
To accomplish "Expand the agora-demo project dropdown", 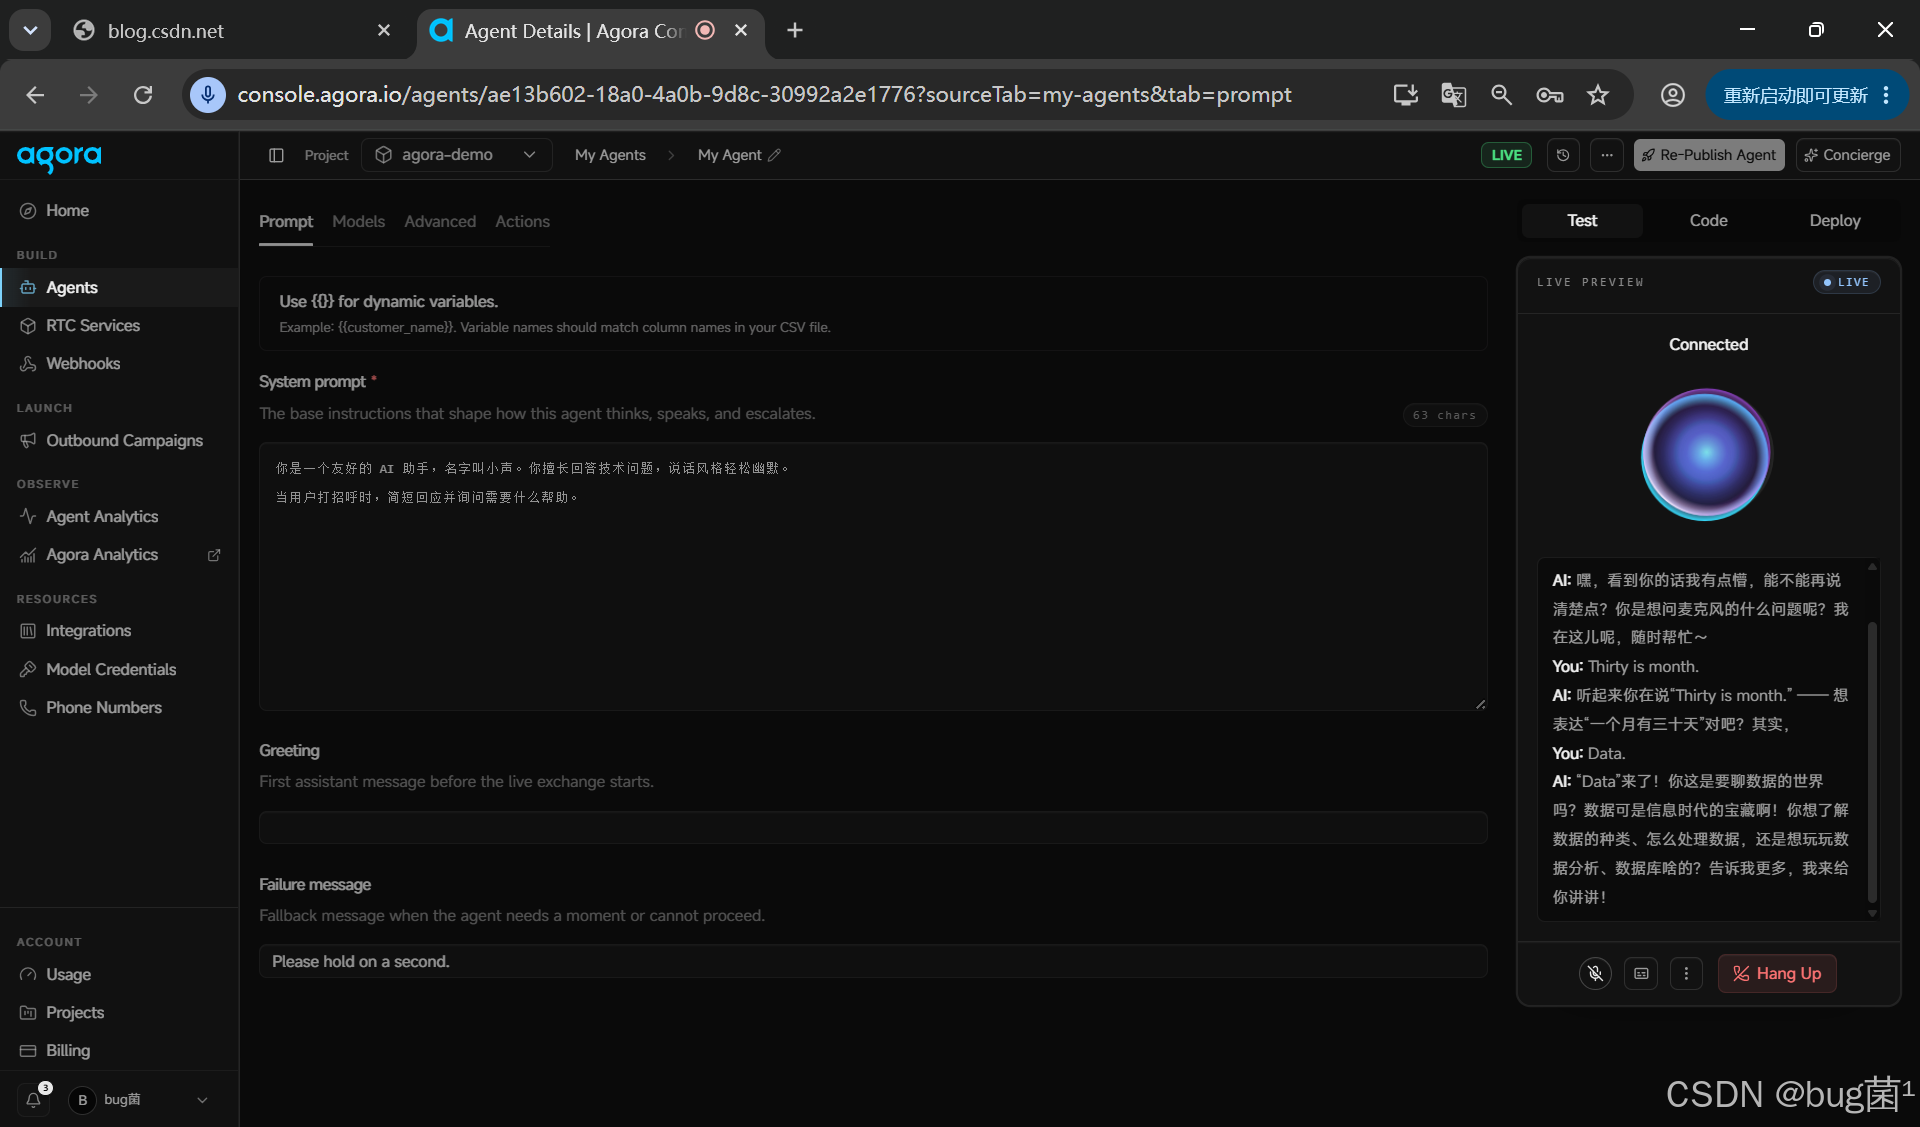I will coord(456,155).
